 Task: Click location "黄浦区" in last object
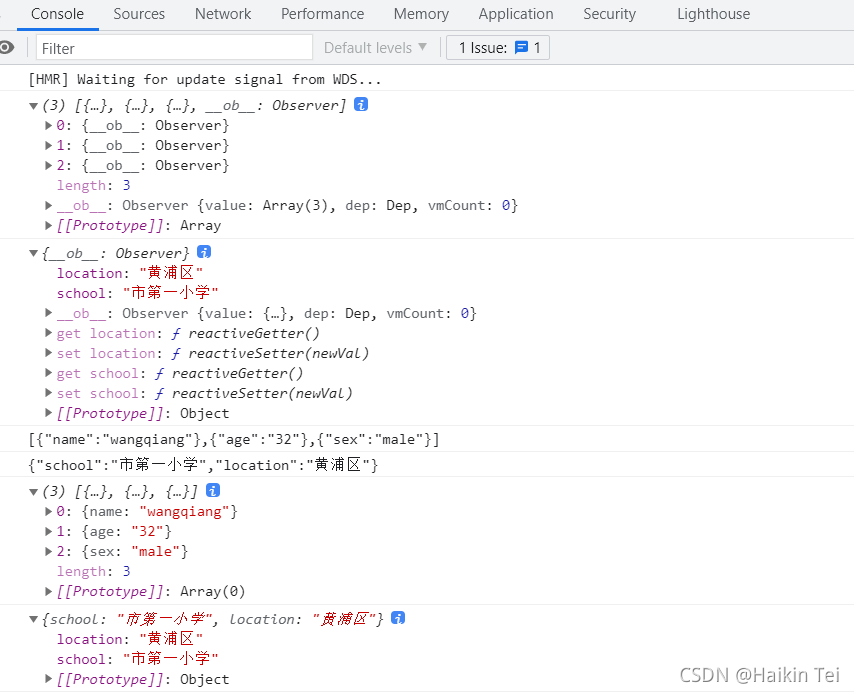click(x=130, y=639)
